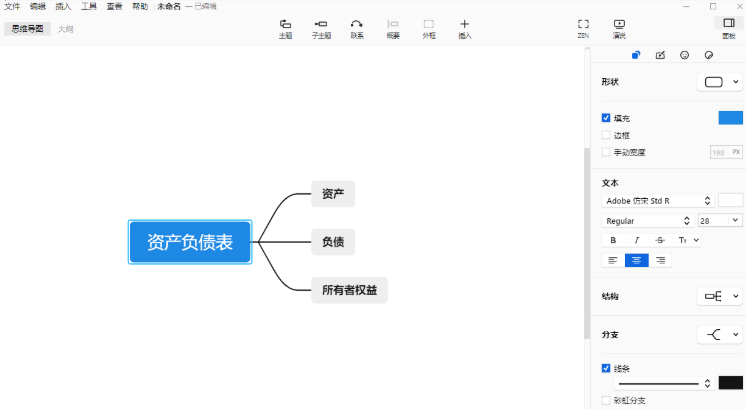Open the notes tab with pencil icon

(x=660, y=55)
